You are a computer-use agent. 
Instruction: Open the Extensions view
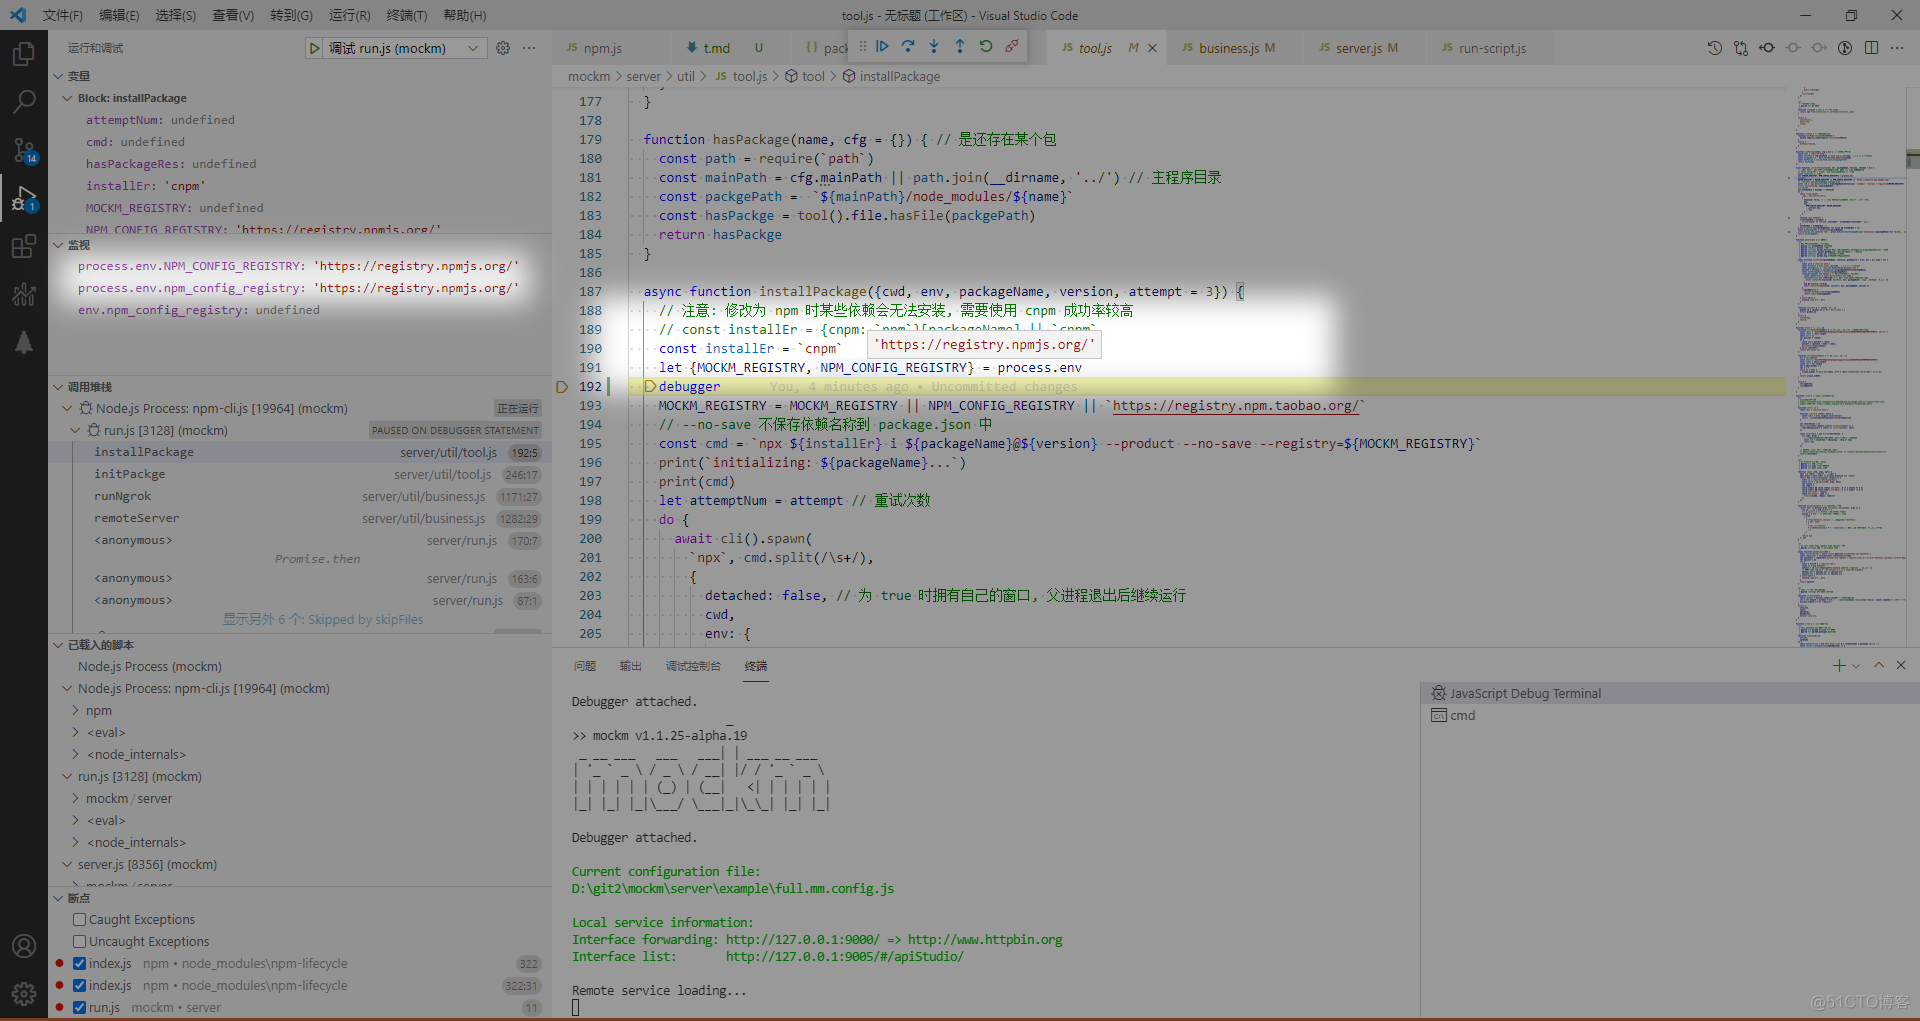24,246
